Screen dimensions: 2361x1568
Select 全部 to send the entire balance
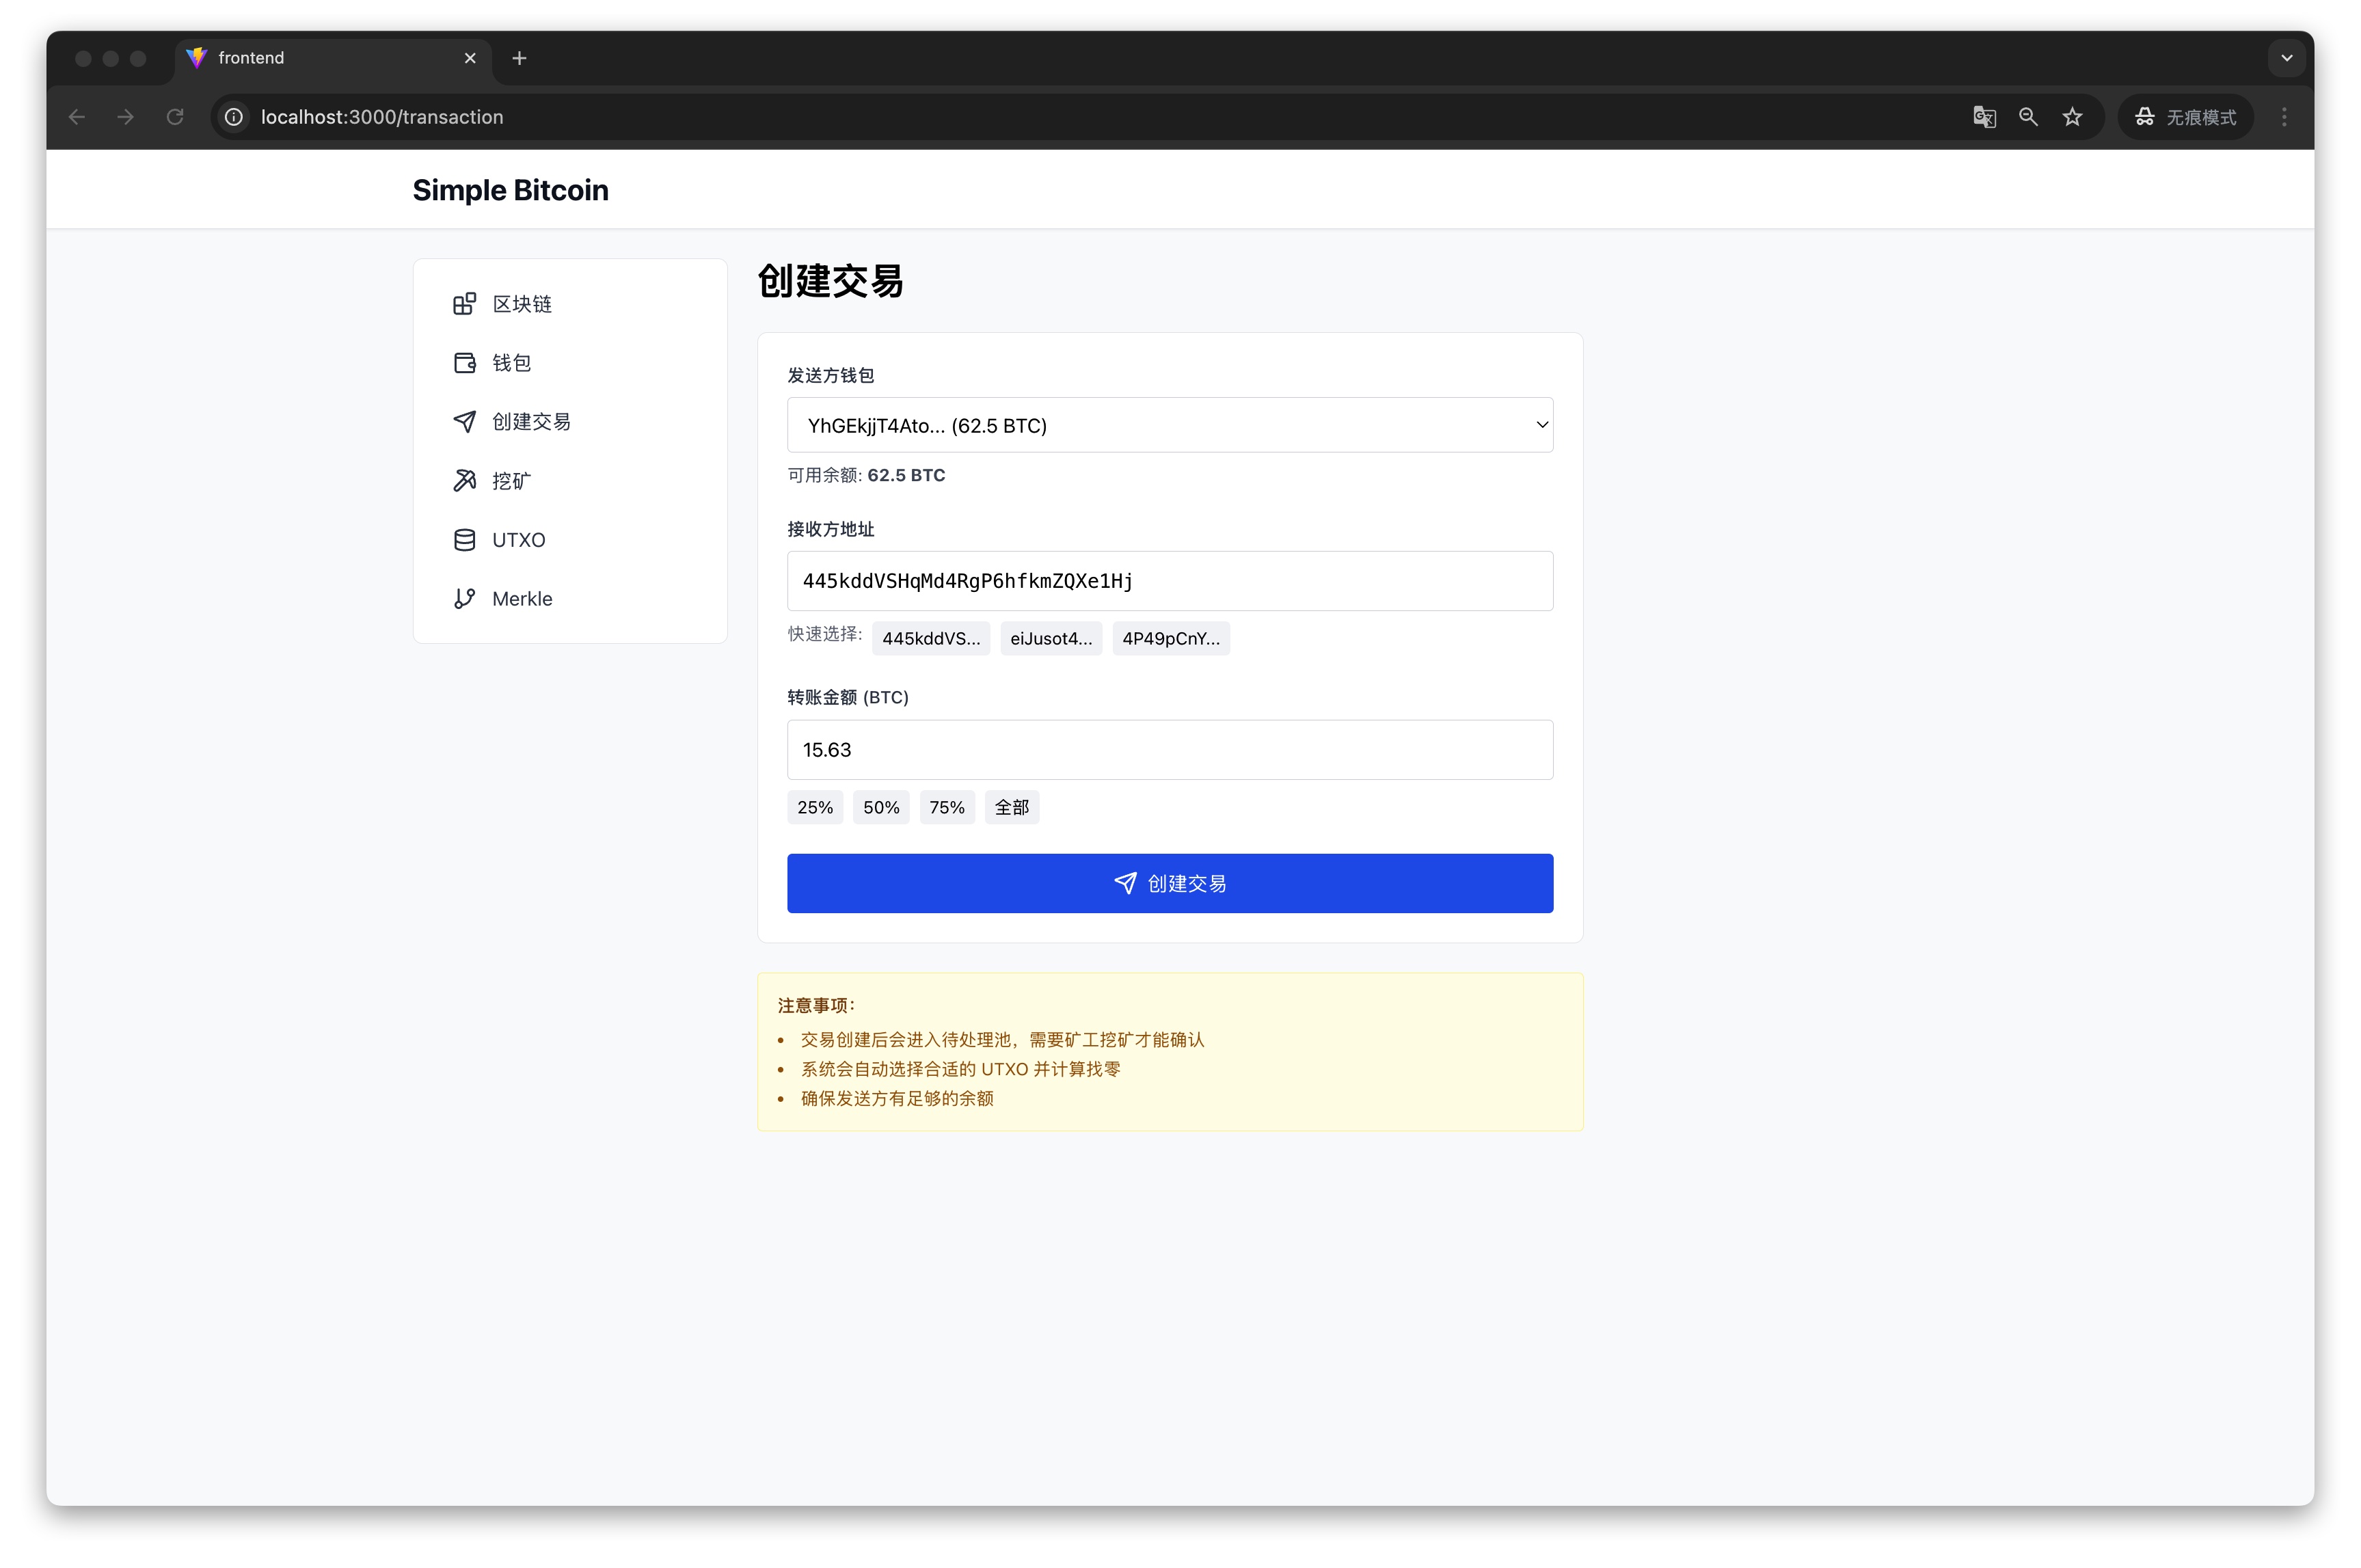coord(1011,808)
